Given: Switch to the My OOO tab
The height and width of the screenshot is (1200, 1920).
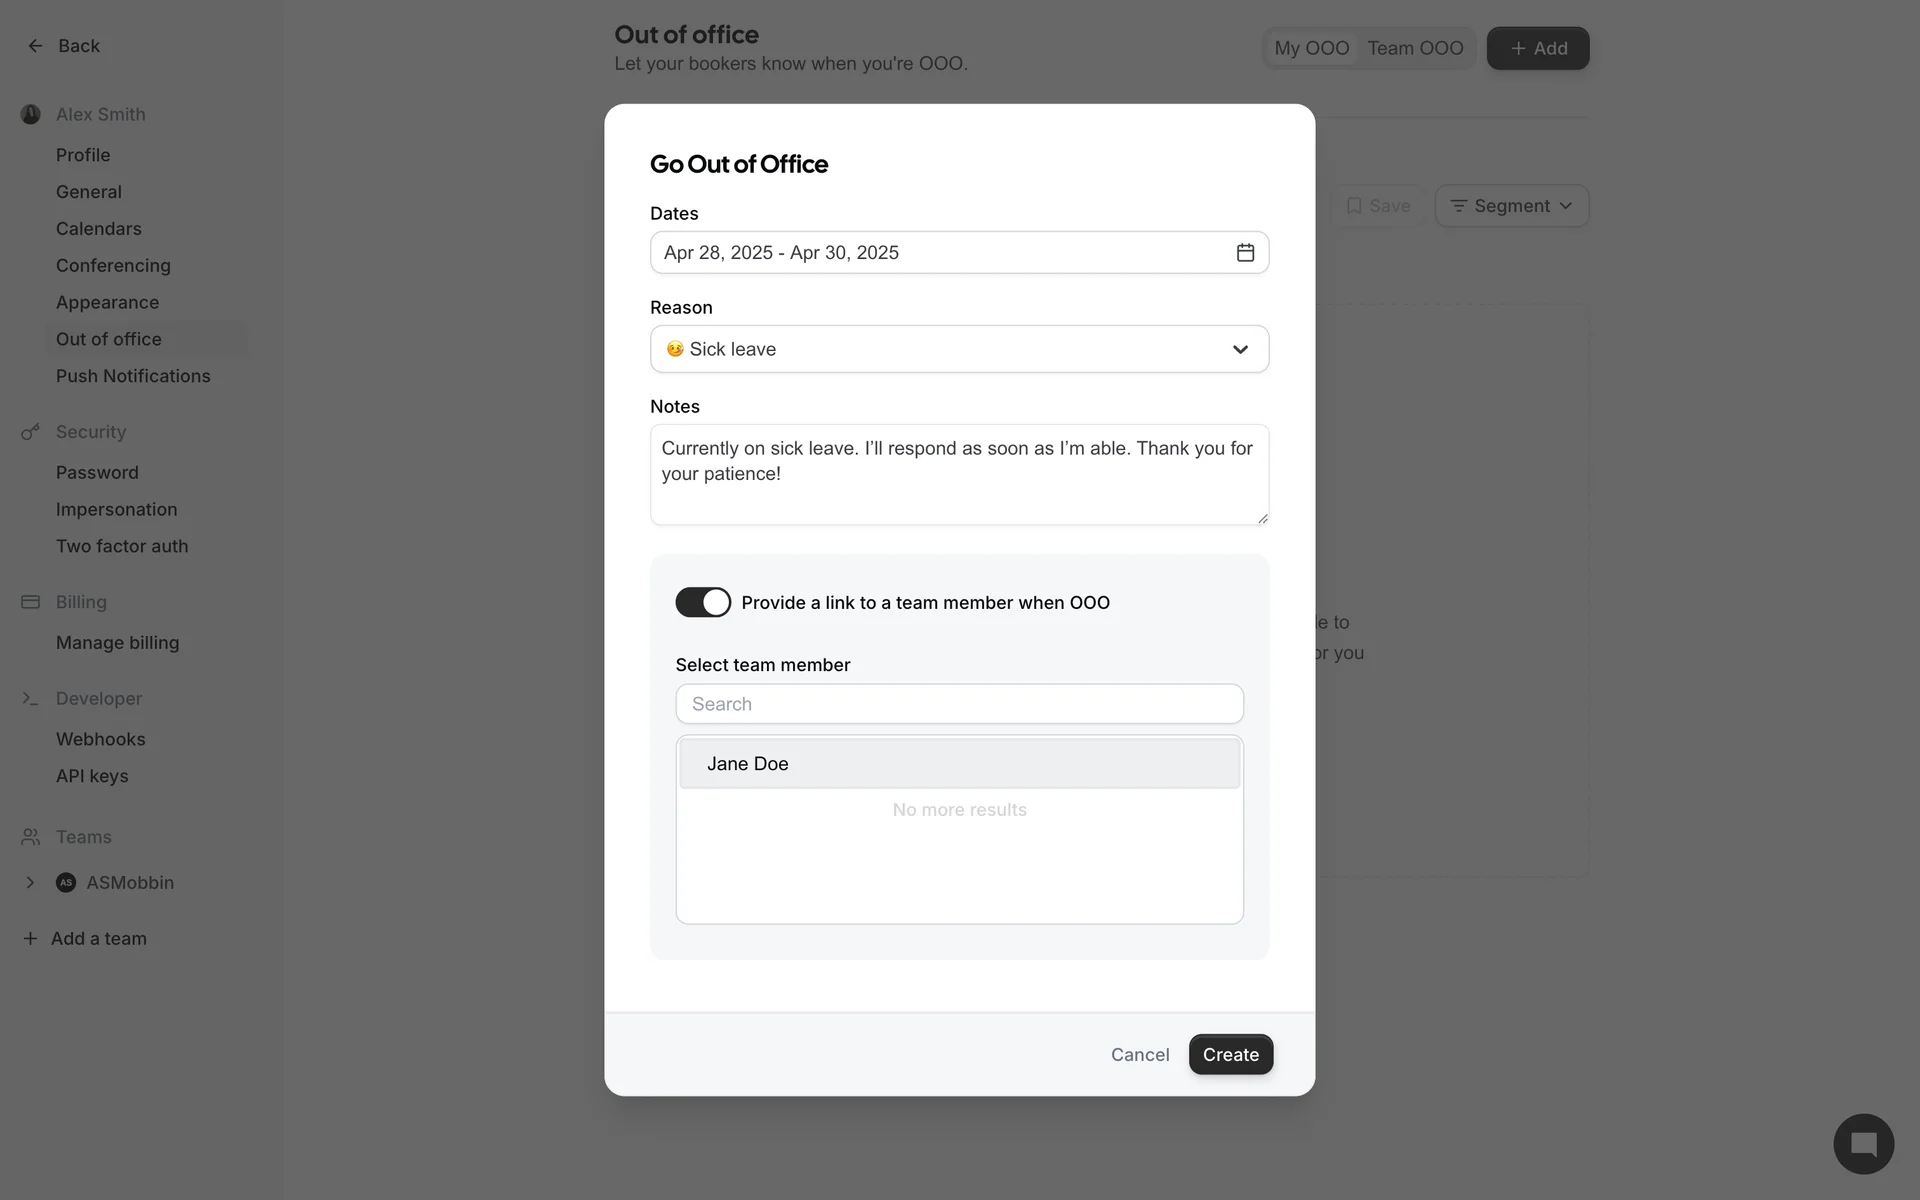Looking at the screenshot, I should (1311, 48).
